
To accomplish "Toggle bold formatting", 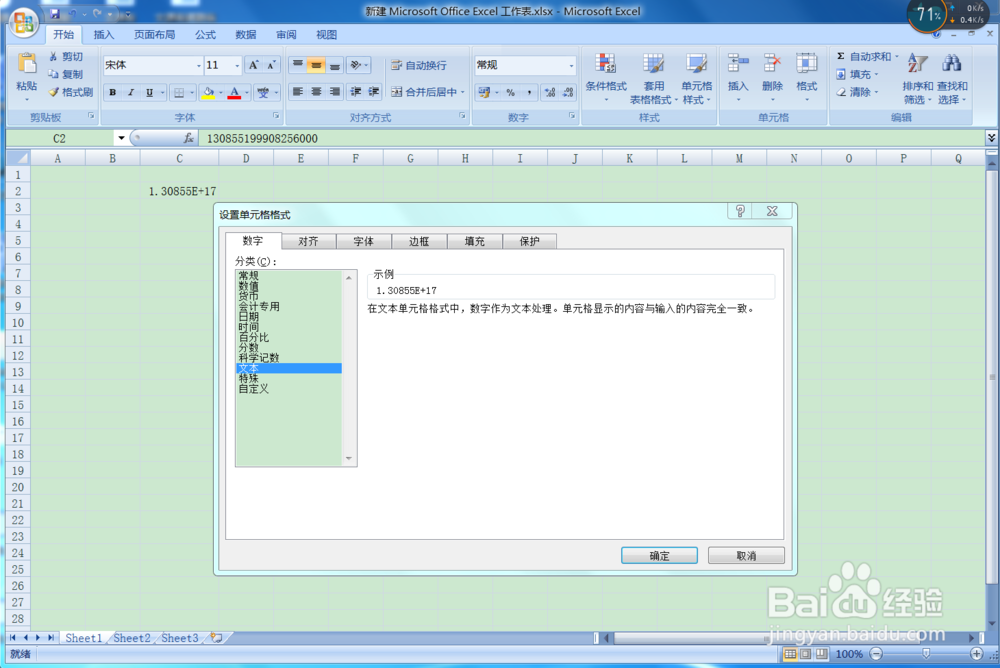I will (112, 93).
